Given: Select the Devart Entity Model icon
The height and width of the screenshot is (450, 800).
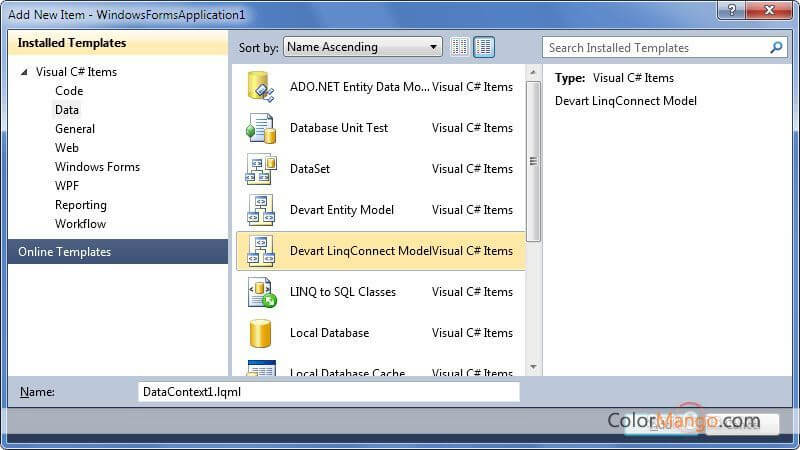Looking at the screenshot, I should (261, 210).
